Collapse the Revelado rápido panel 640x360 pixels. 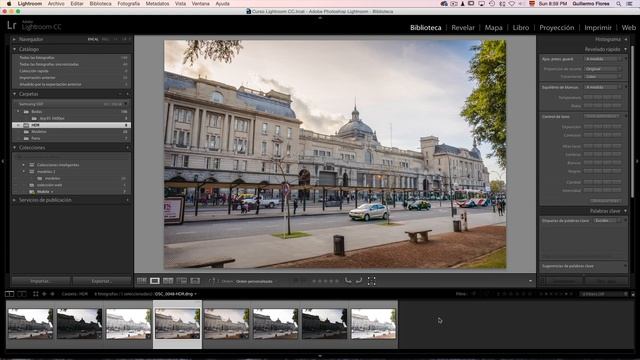(626, 49)
